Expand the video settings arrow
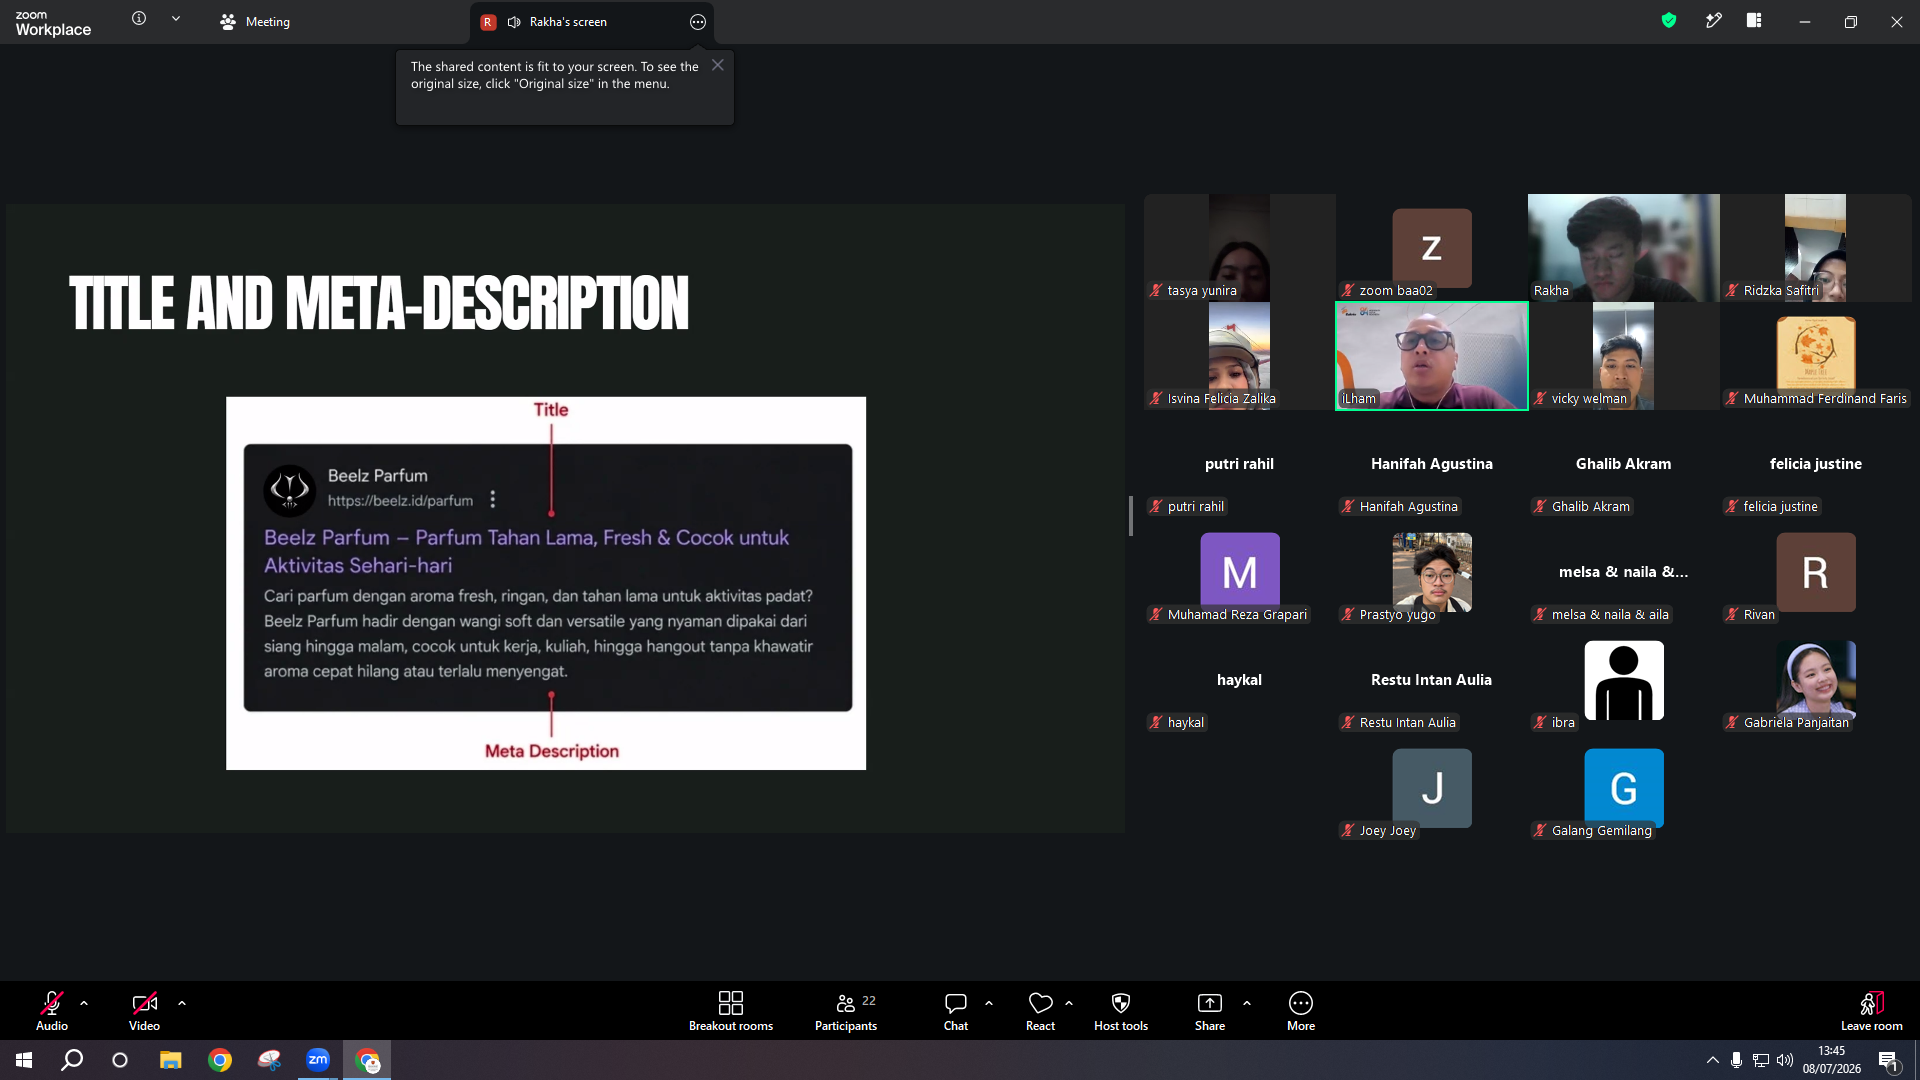1920x1080 pixels. tap(182, 1002)
